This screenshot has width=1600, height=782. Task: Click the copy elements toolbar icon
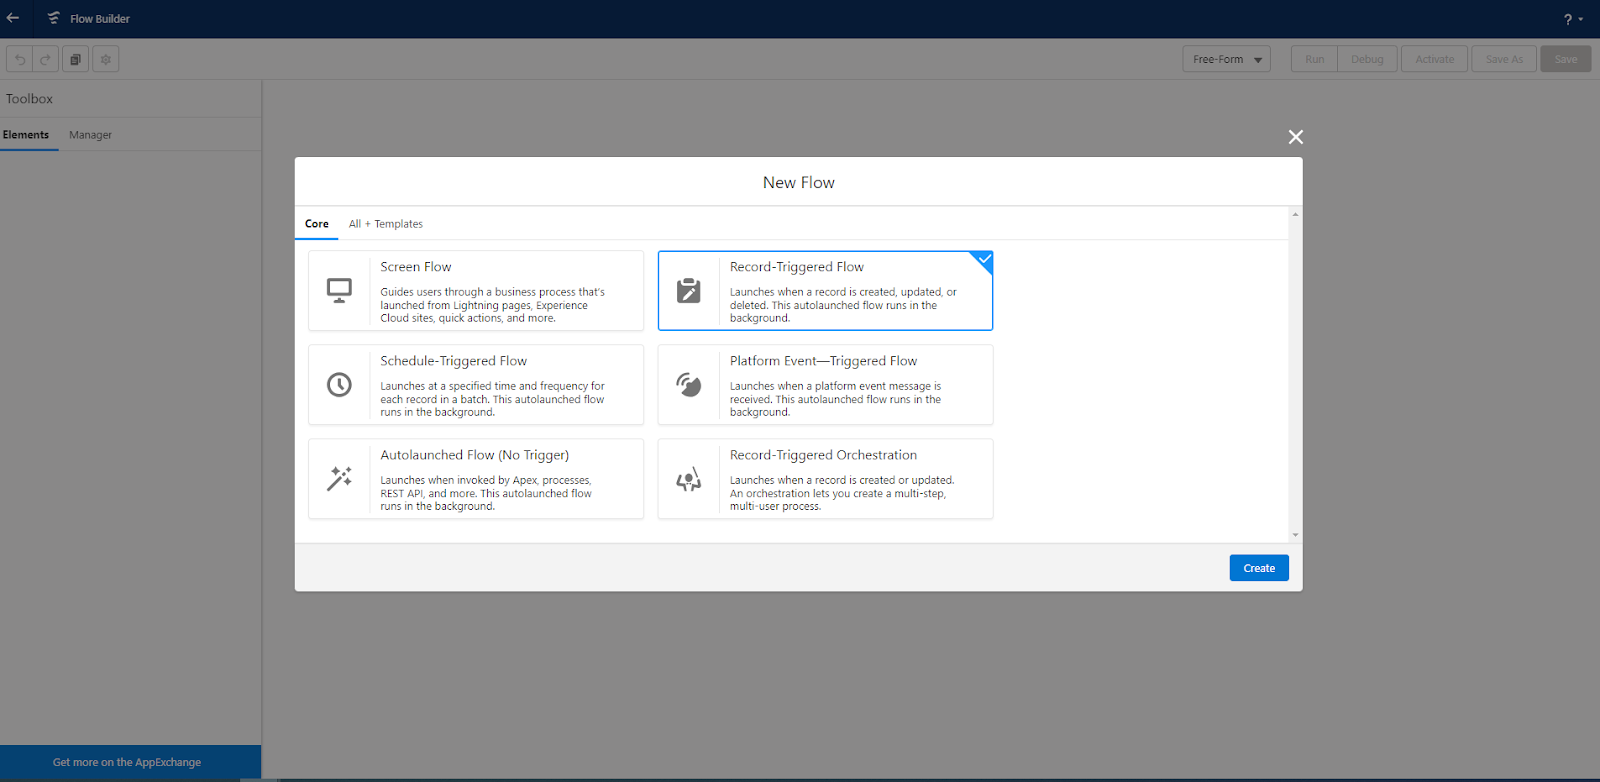[x=75, y=59]
